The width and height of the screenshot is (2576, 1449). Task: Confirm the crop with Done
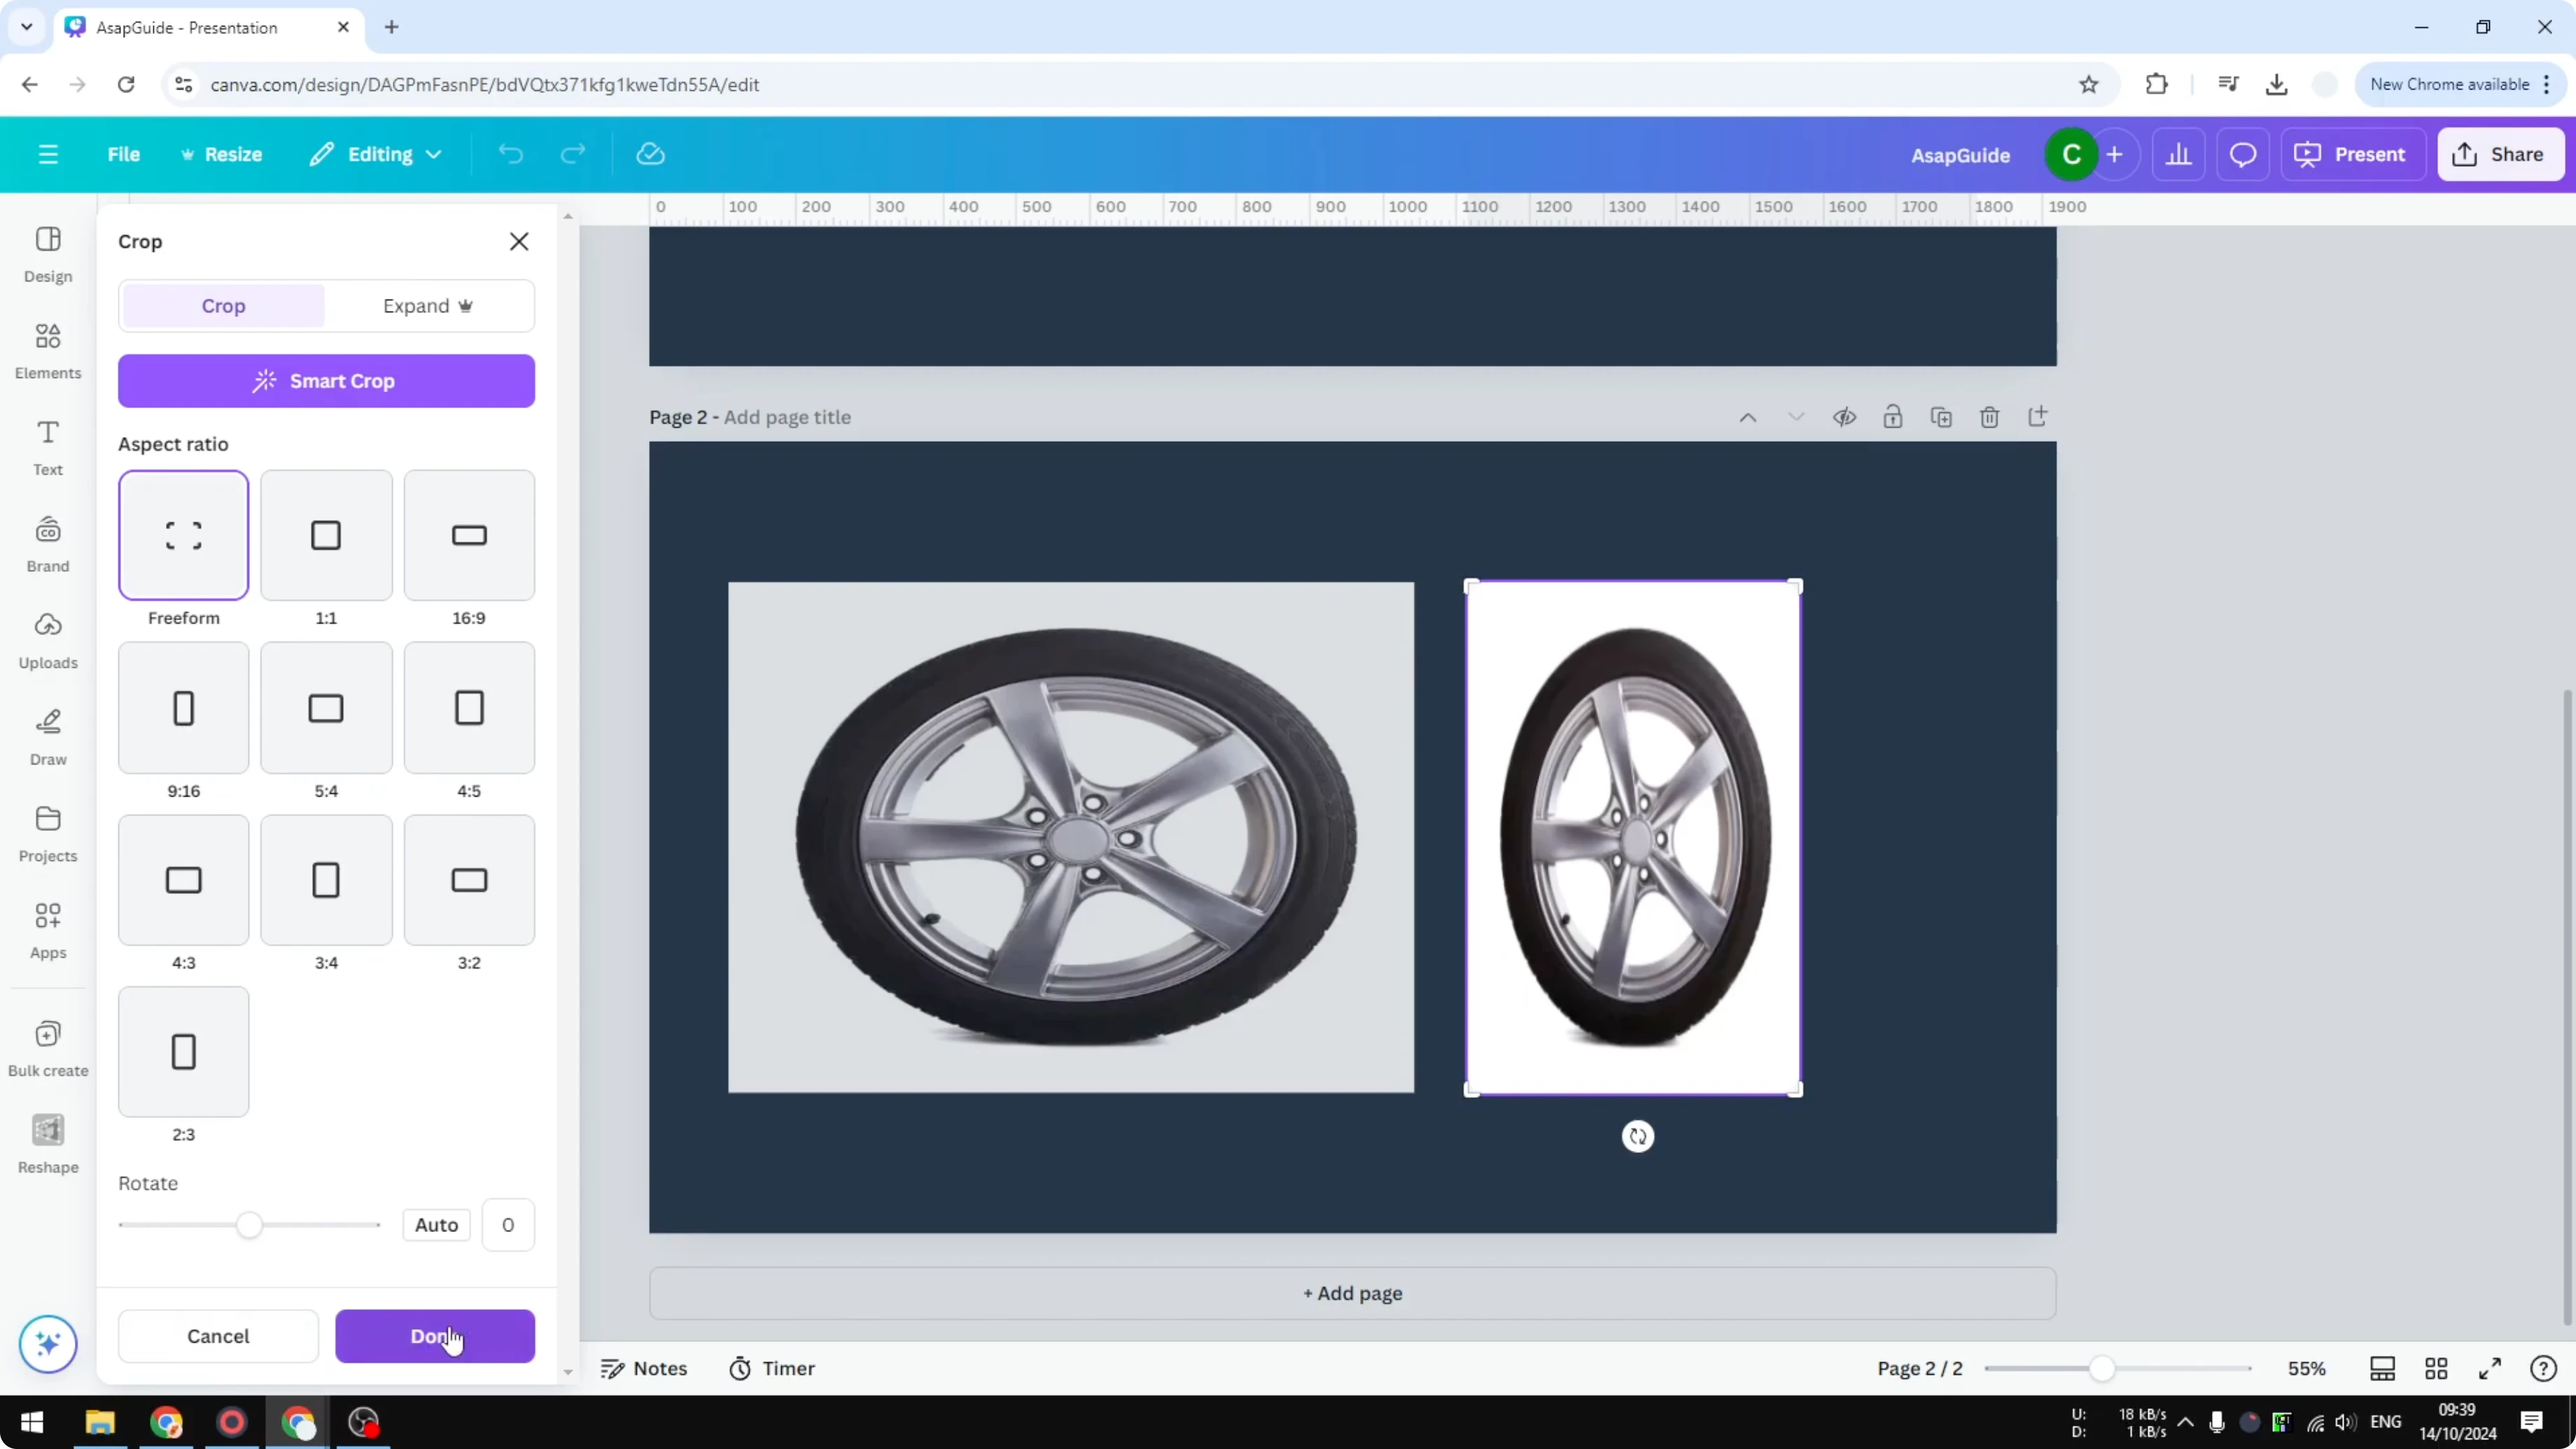click(435, 1336)
